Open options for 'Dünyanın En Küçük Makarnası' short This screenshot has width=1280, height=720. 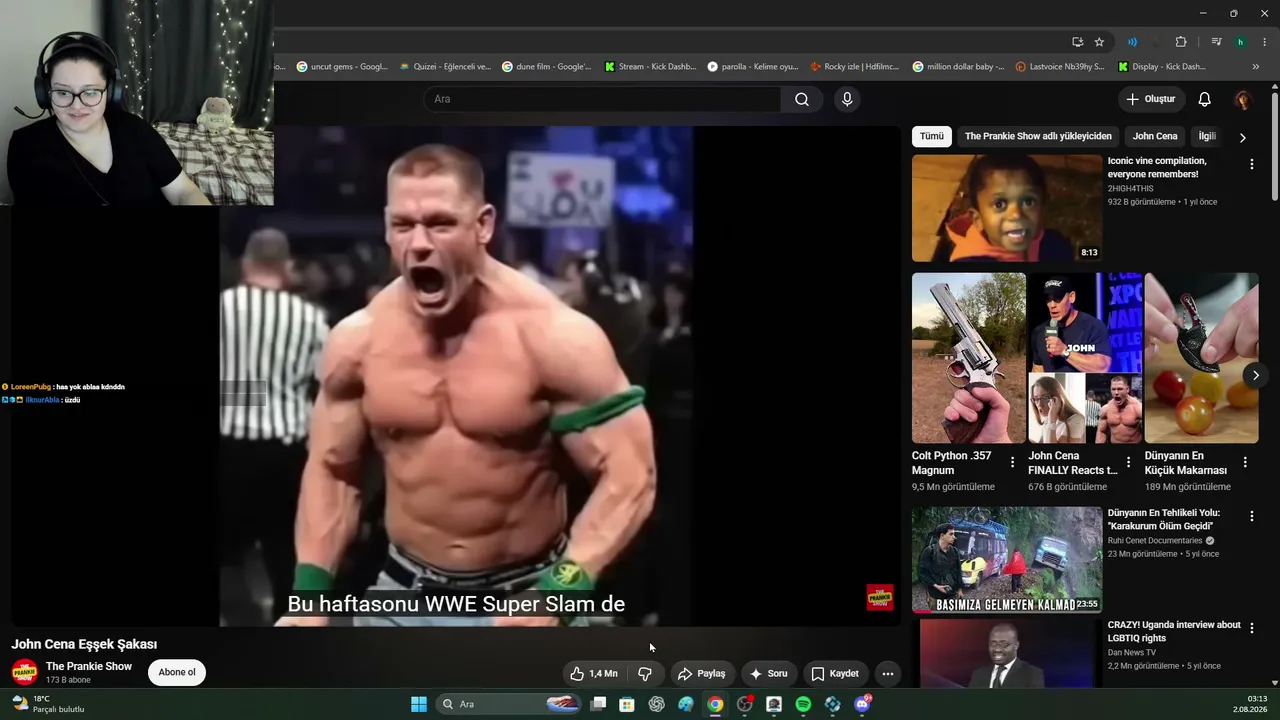coord(1245,462)
